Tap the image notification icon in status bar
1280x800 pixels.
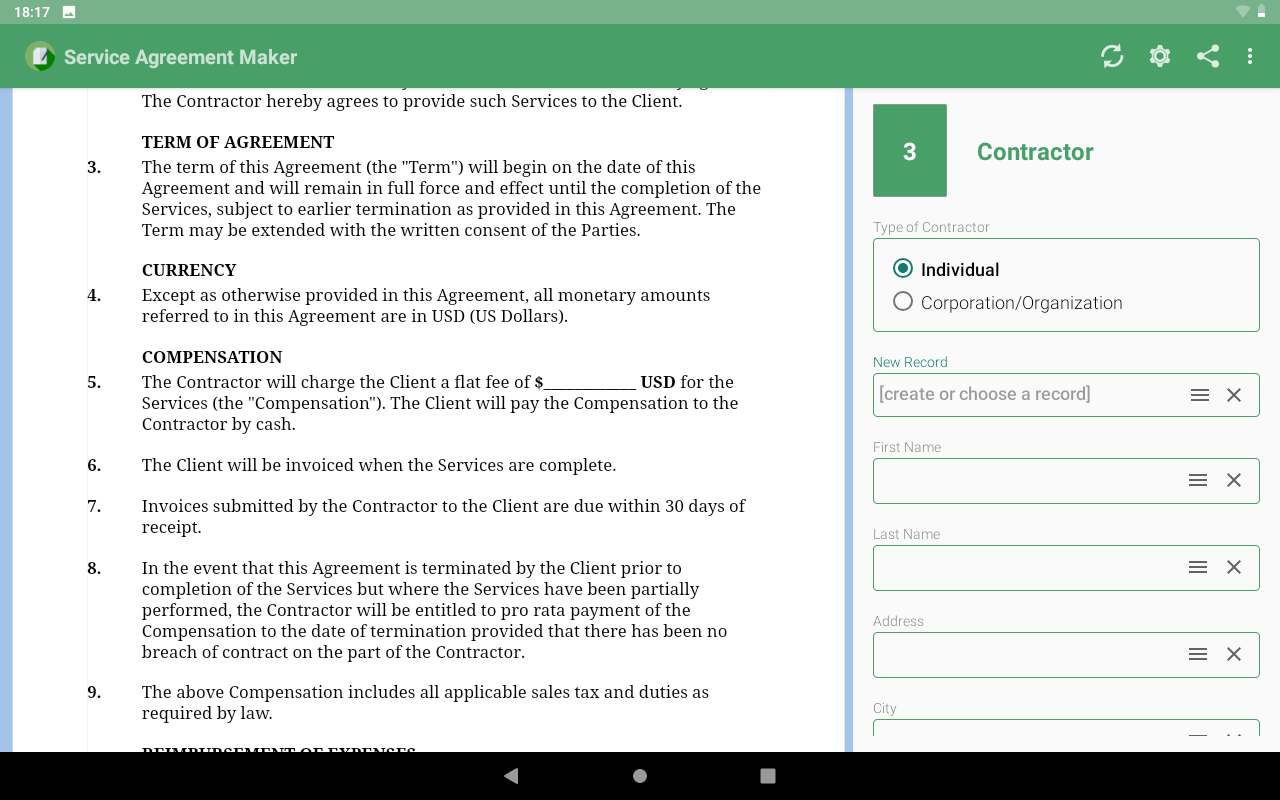pos(69,12)
